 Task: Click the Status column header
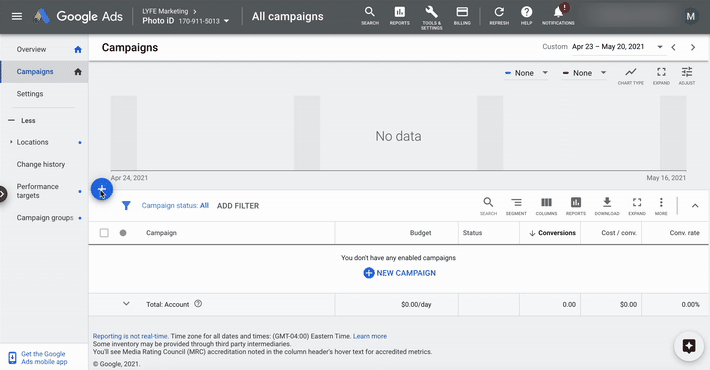pos(472,233)
